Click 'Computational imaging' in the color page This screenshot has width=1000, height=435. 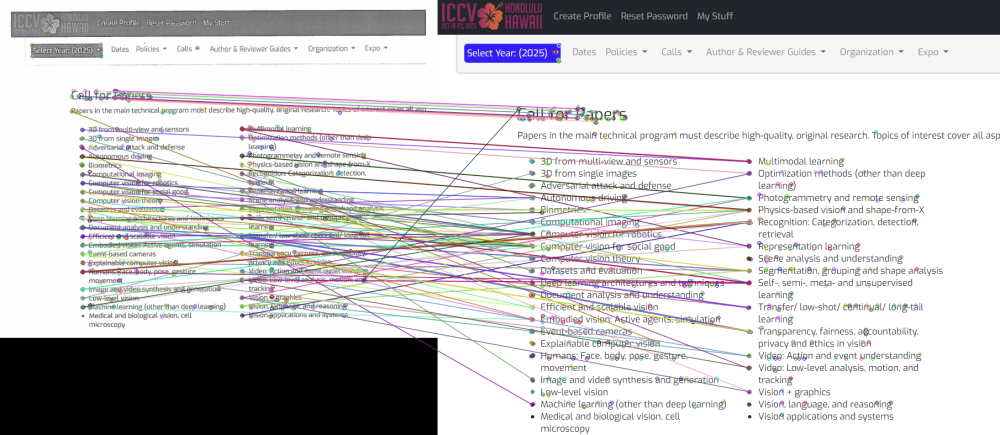click(590, 222)
